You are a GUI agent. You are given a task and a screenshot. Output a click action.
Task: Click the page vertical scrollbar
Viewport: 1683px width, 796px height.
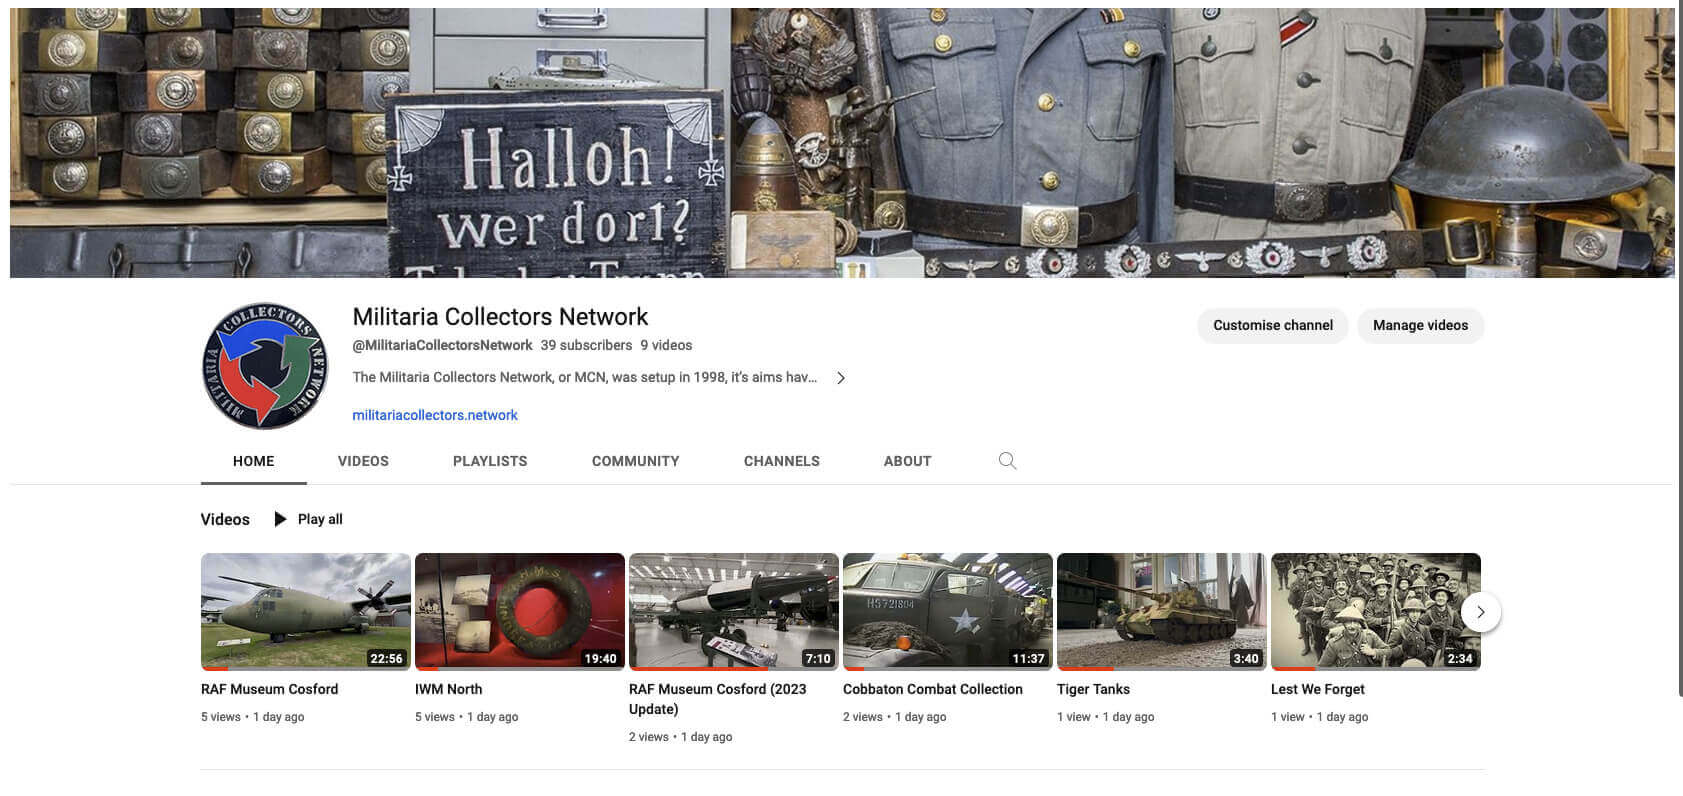[x=1680, y=350]
